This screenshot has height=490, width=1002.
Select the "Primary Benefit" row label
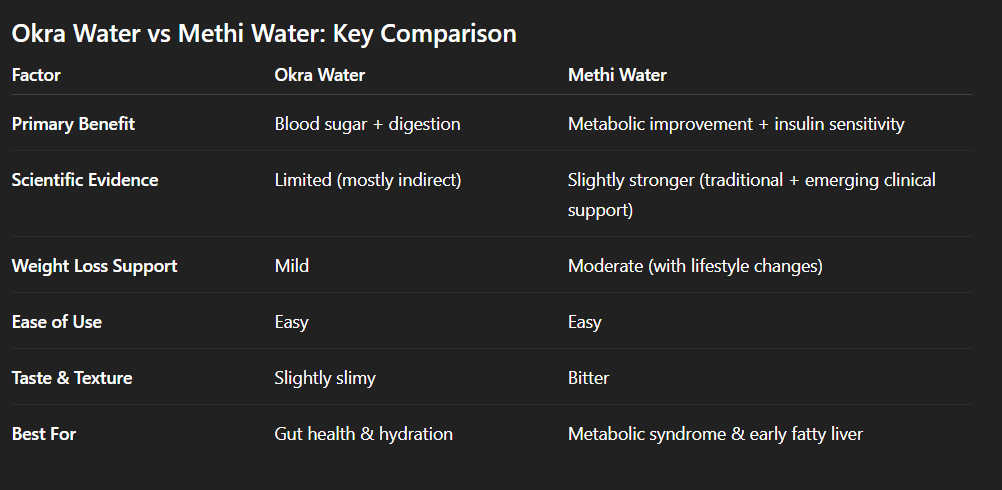[x=73, y=124]
